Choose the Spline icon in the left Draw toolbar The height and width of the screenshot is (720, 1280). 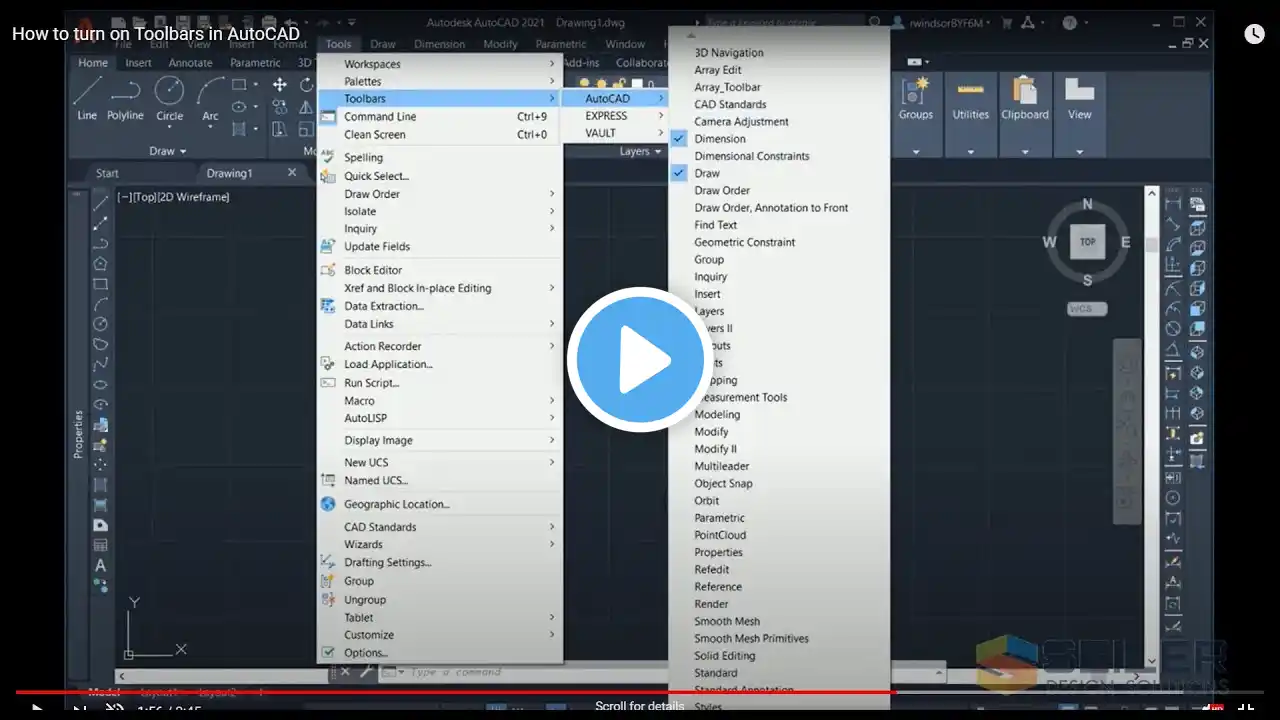tap(100, 364)
